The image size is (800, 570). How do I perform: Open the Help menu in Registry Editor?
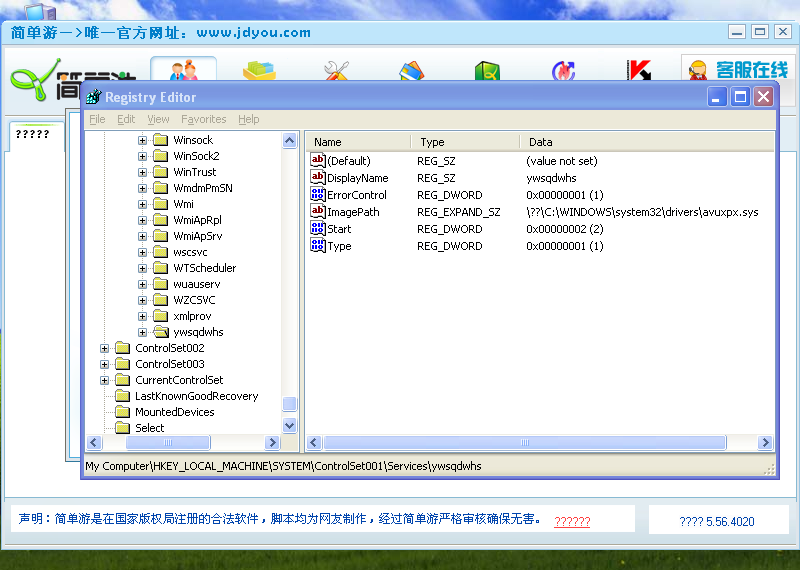(248, 119)
